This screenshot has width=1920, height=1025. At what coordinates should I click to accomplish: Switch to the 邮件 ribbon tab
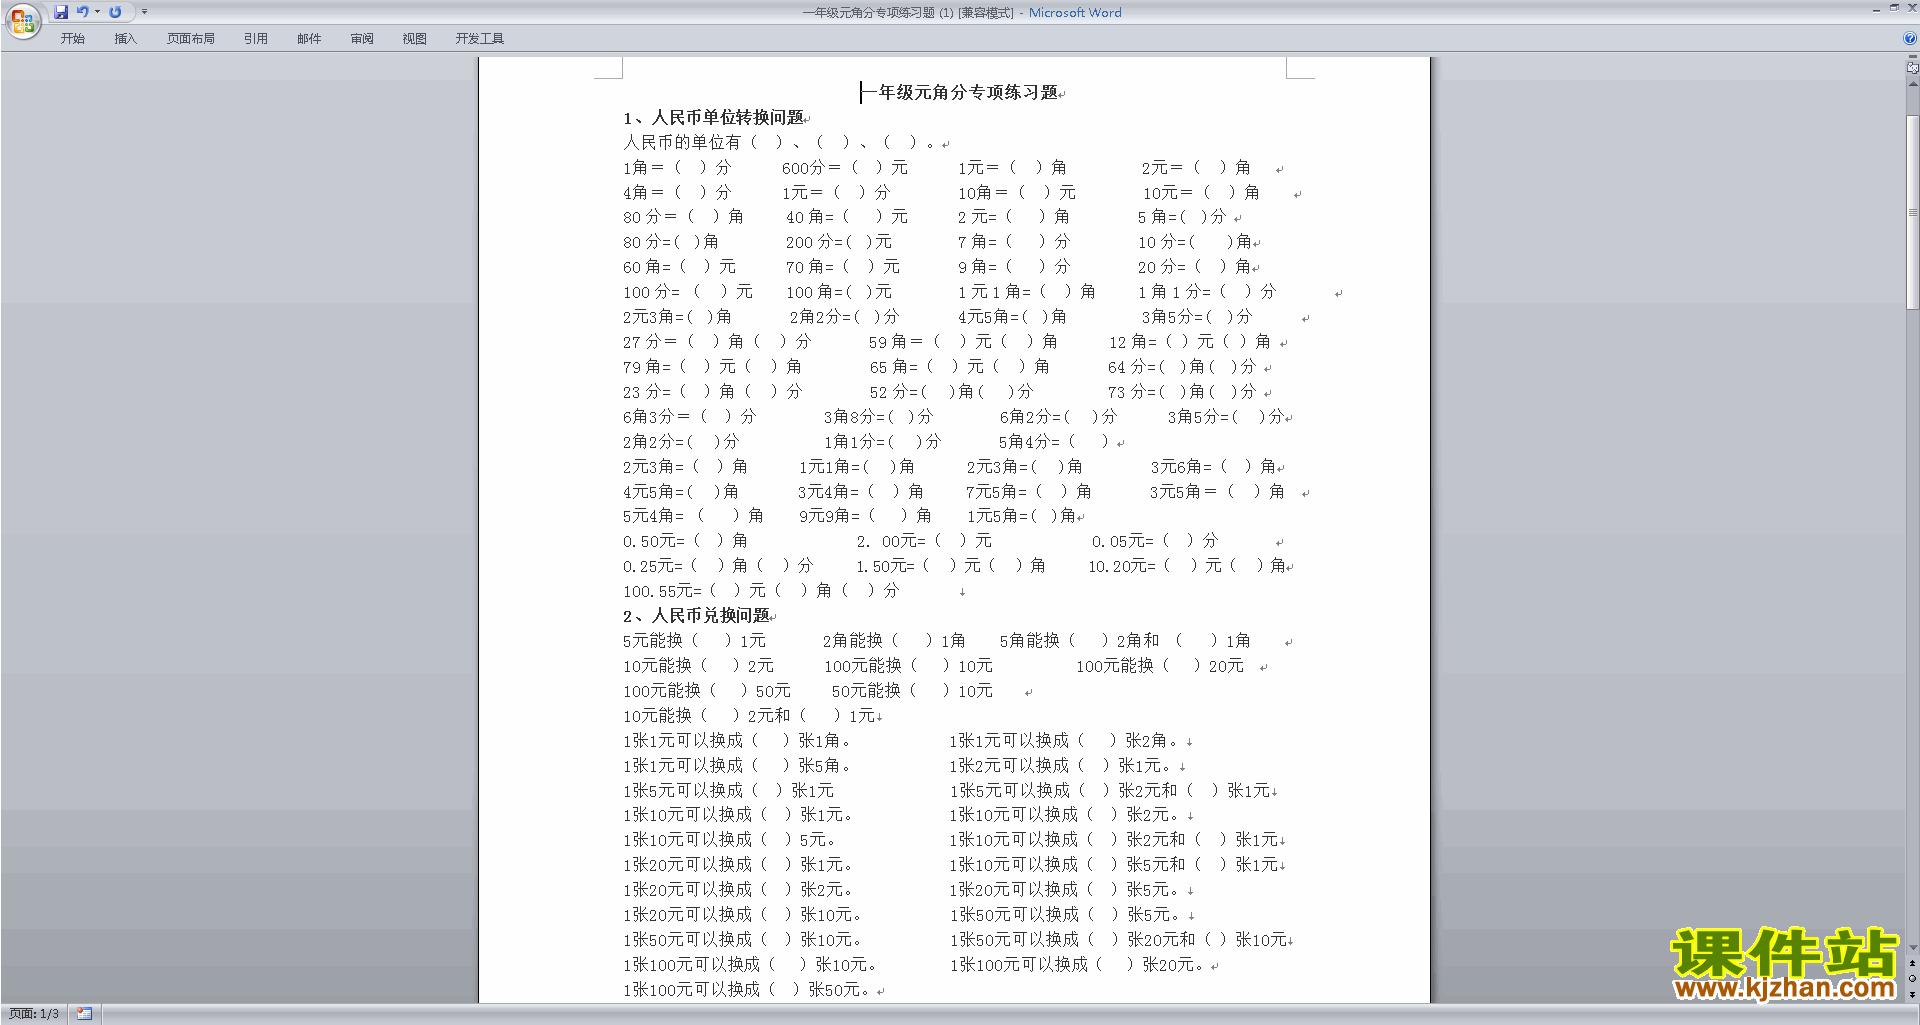[309, 39]
